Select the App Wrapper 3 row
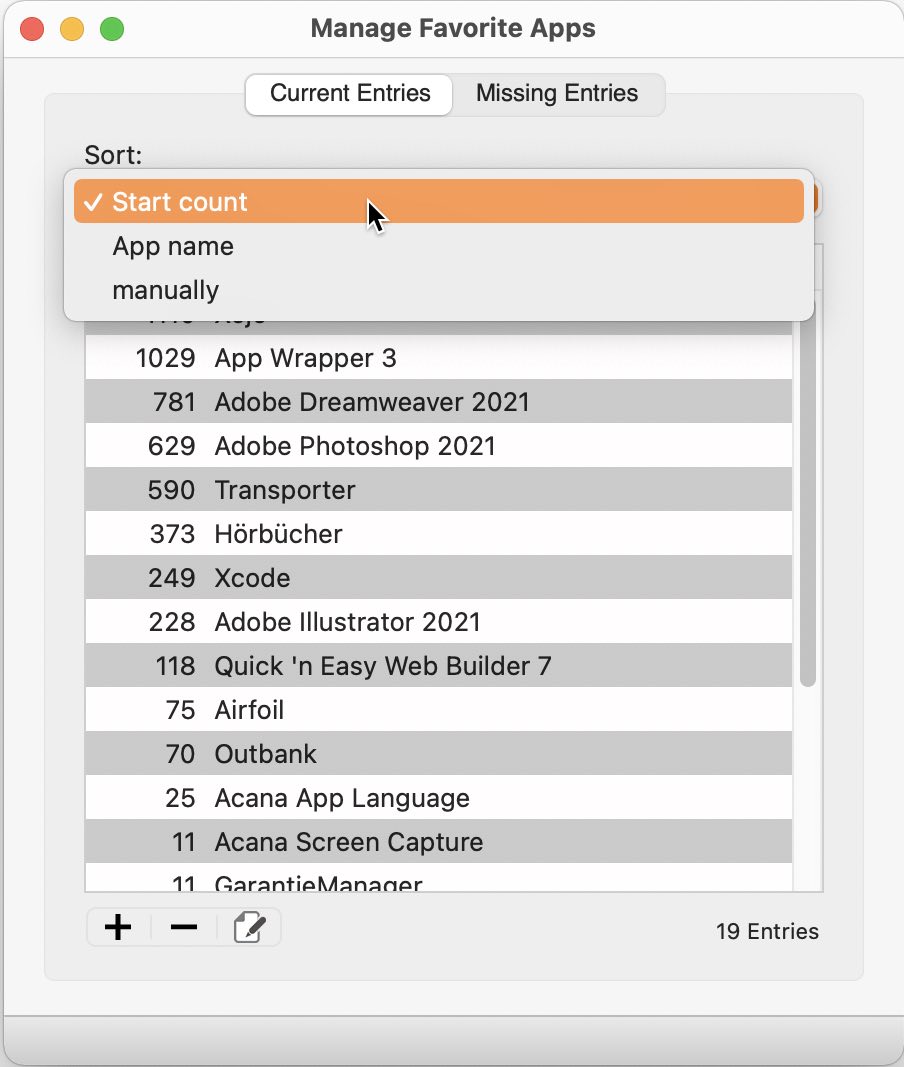This screenshot has height=1067, width=904. pyautogui.click(x=438, y=357)
